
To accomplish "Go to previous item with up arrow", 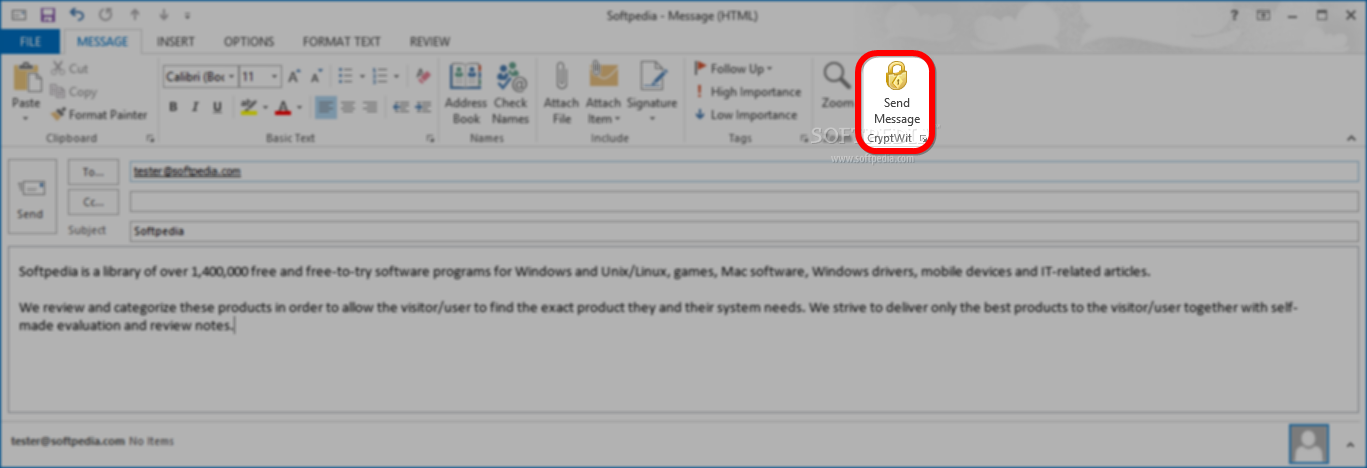I will click(135, 15).
